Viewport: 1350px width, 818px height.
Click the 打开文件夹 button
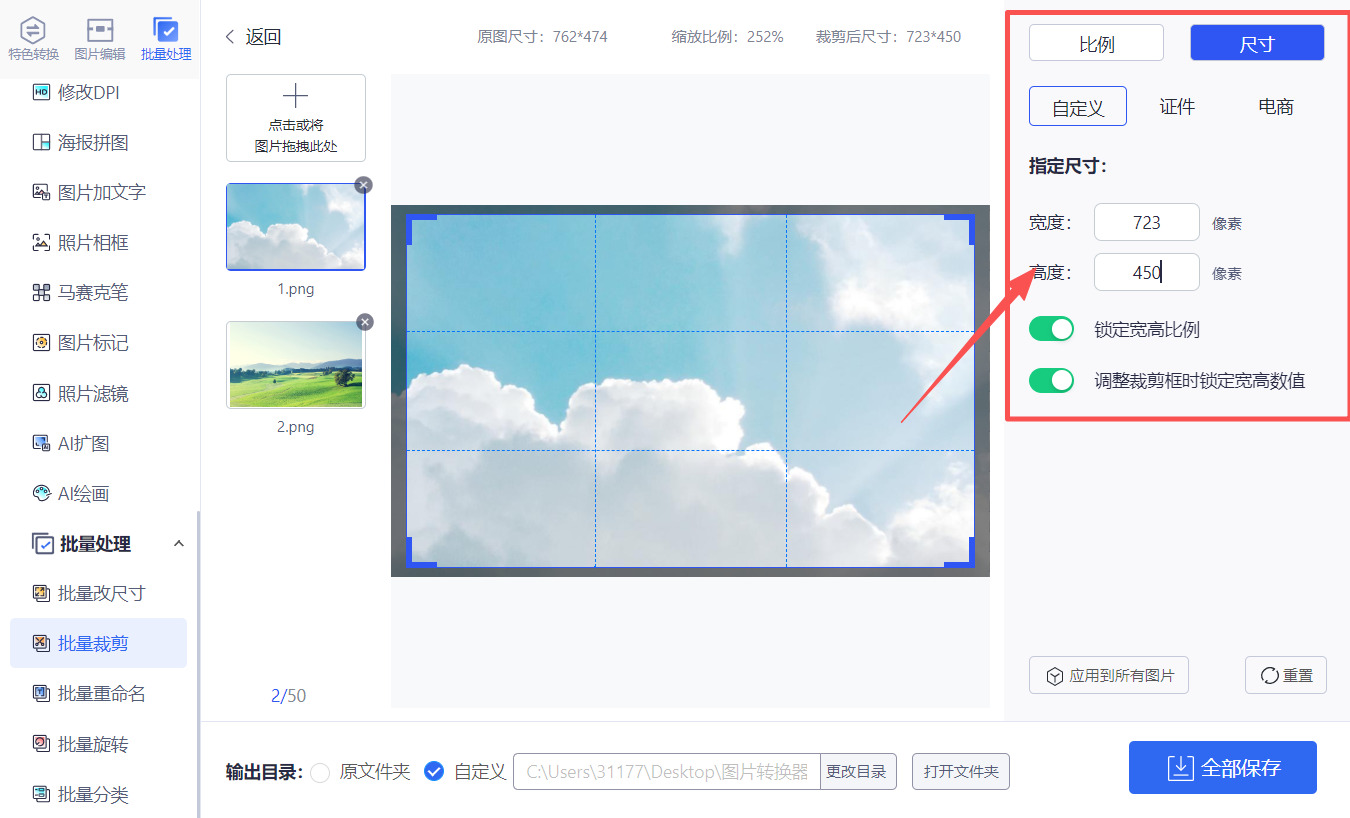(x=961, y=772)
